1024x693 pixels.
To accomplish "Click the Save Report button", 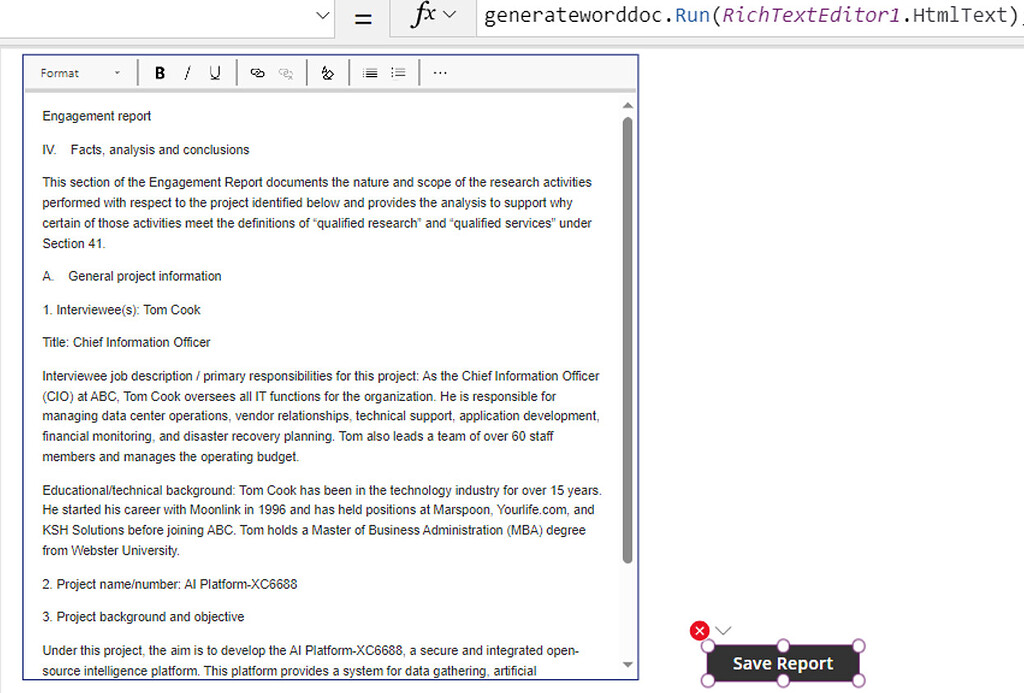I will (x=783, y=664).
